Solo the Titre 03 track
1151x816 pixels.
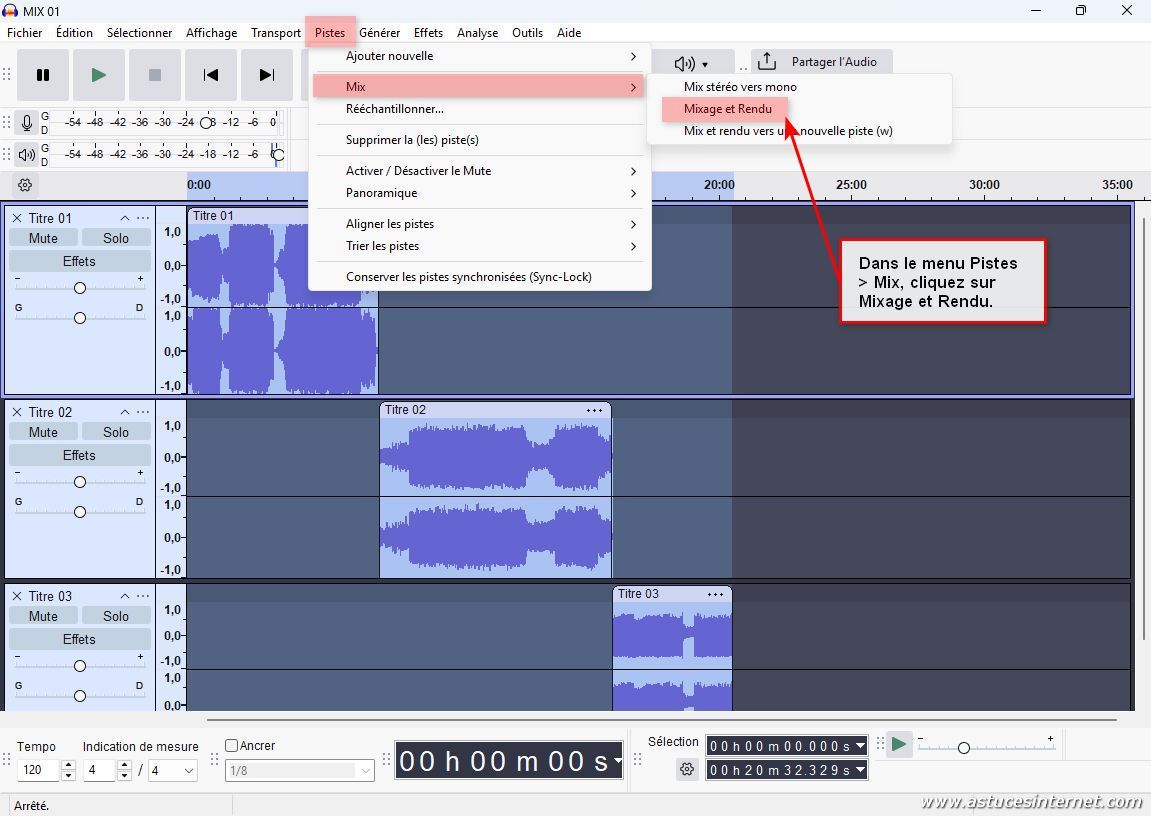pos(116,616)
